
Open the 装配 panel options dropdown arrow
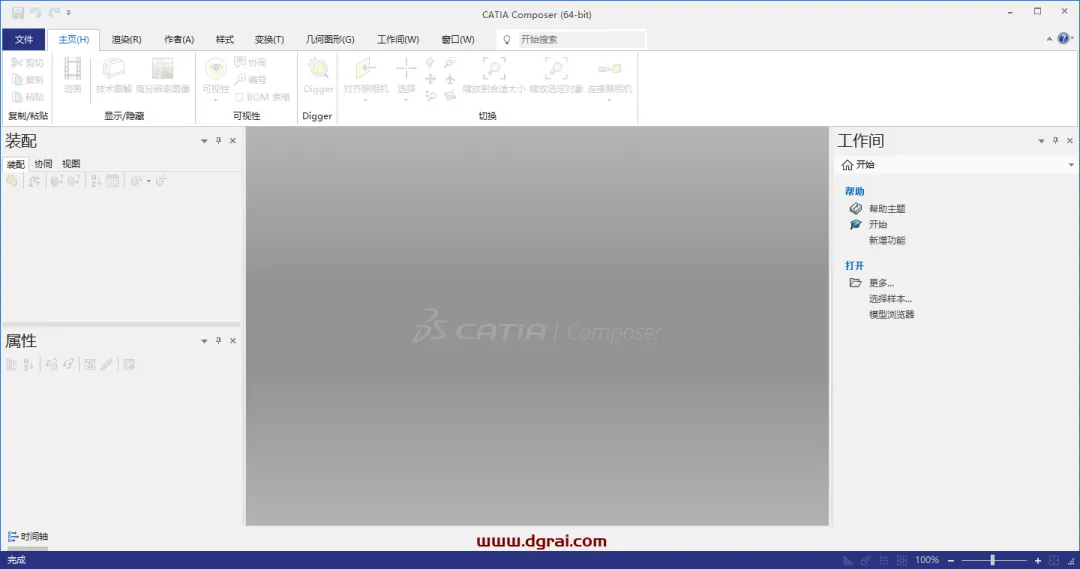[x=204, y=141]
